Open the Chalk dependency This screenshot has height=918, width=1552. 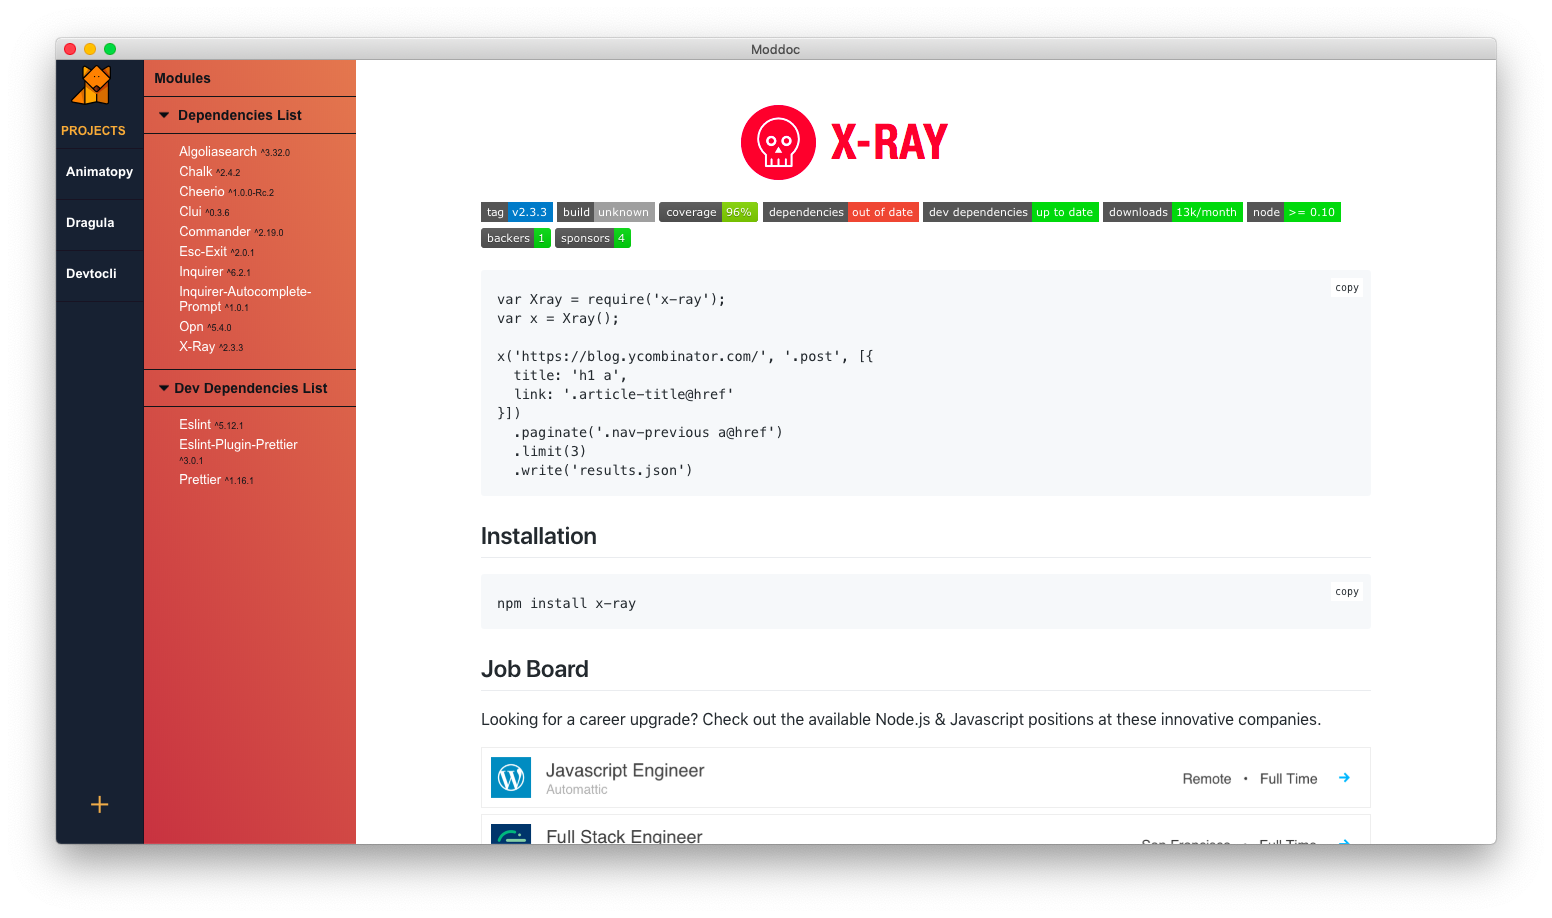coord(209,172)
